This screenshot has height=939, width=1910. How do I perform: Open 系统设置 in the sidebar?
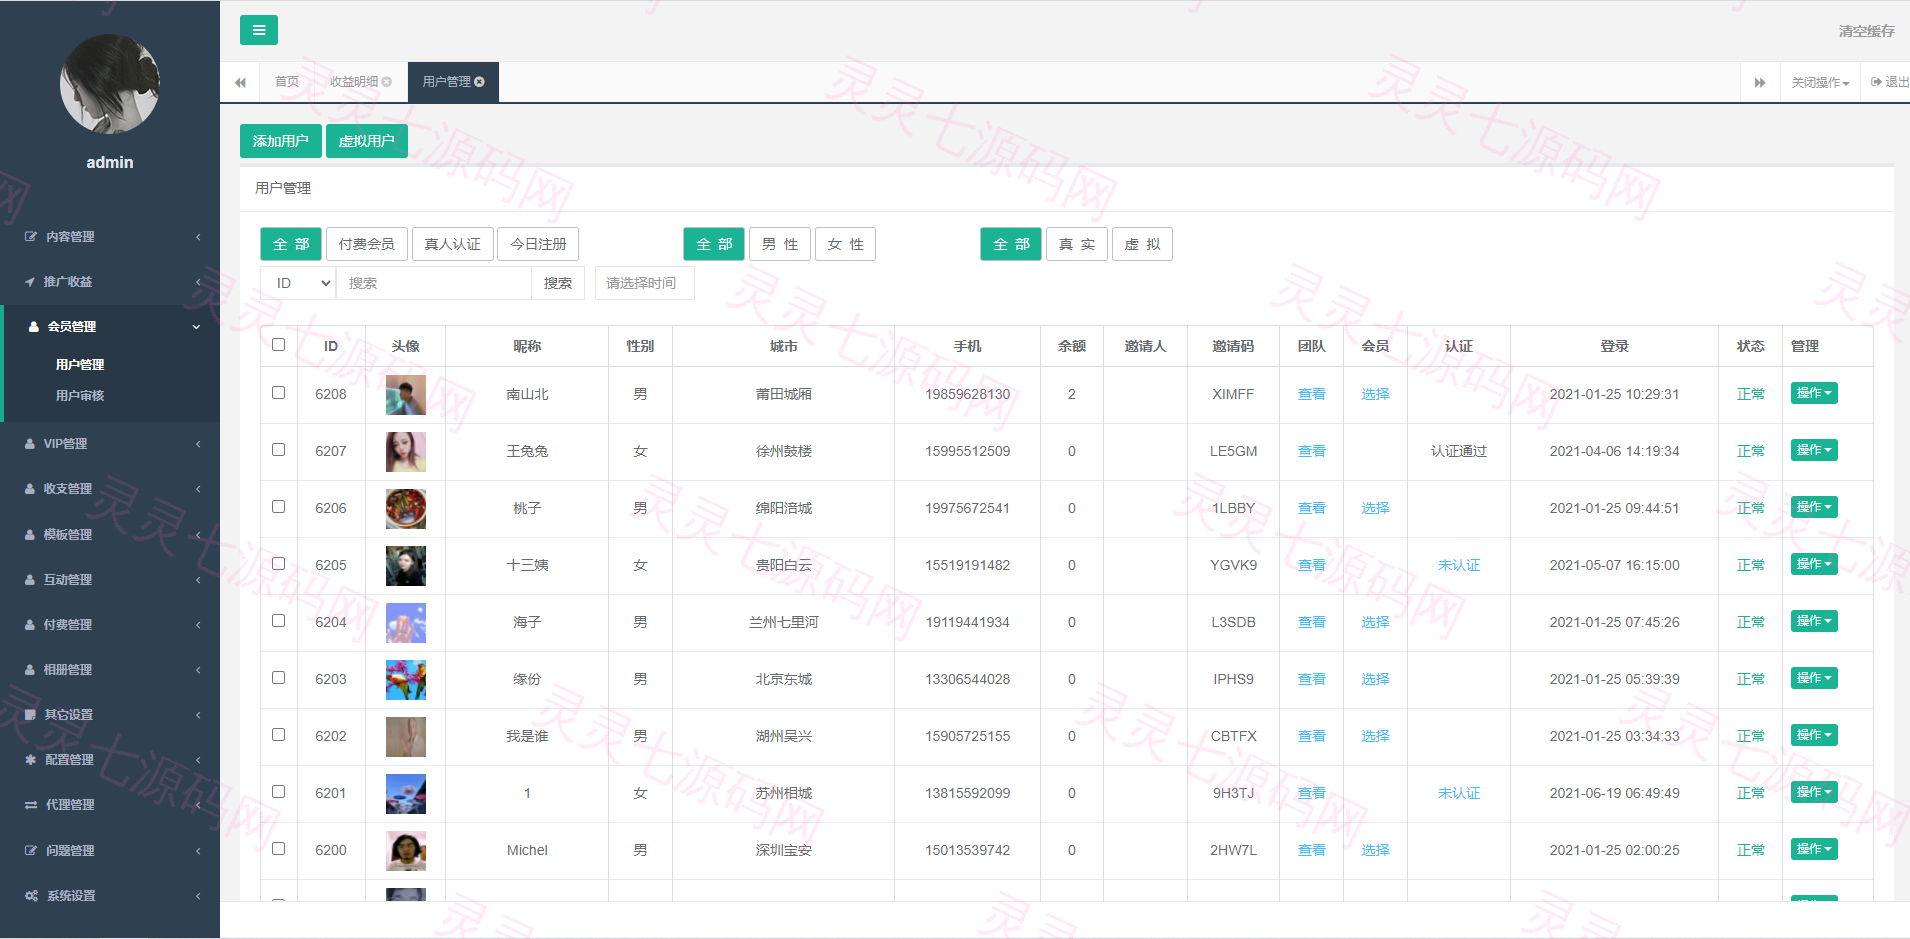[x=110, y=896]
